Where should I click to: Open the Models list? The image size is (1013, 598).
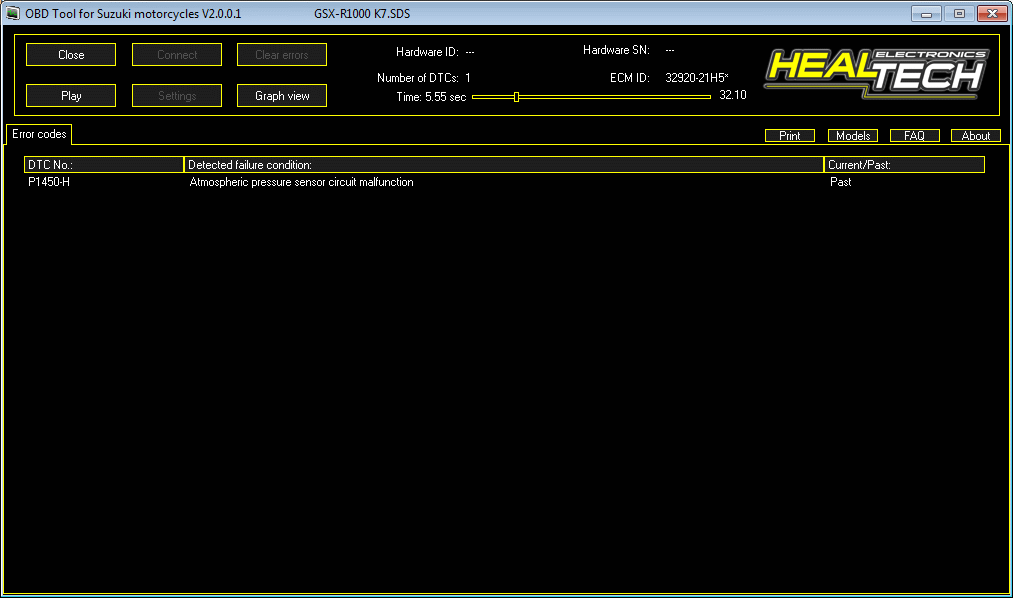tap(853, 136)
